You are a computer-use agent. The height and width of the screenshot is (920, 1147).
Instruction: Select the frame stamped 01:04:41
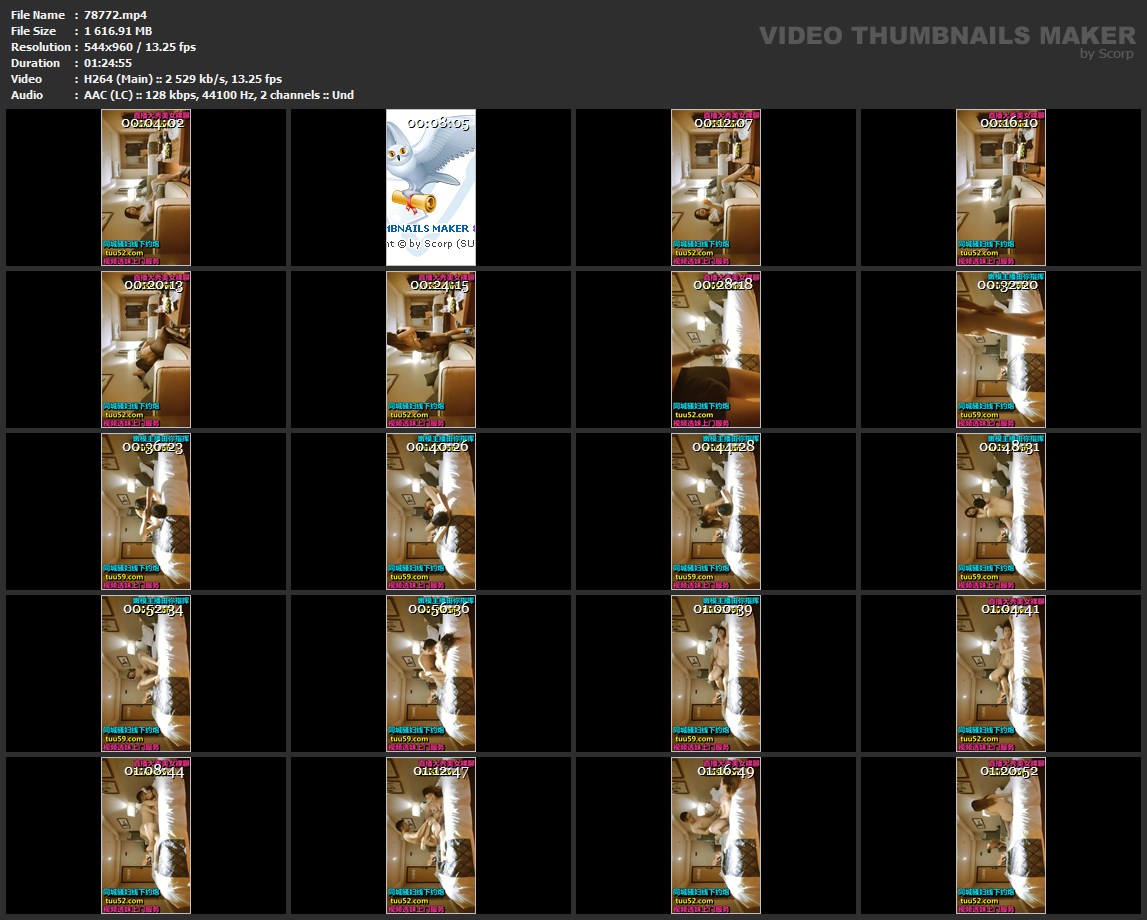click(1001, 674)
